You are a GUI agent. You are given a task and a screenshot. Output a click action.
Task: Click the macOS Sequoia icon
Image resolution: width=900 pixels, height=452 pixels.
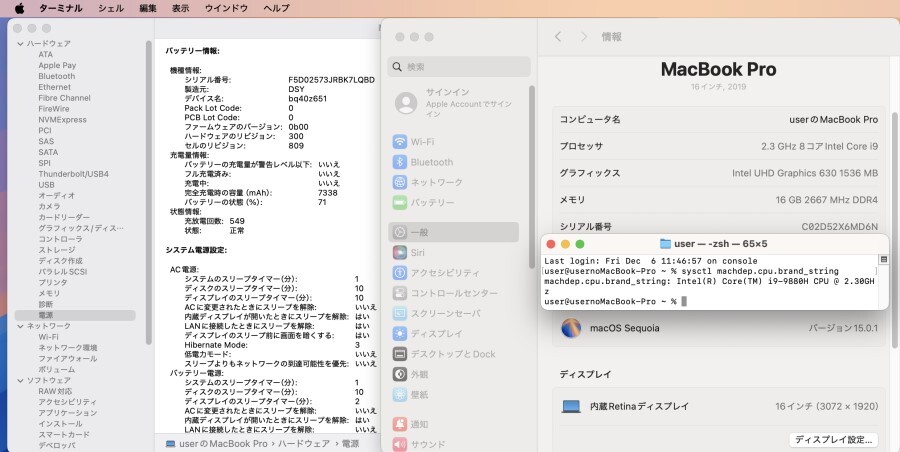pos(571,329)
